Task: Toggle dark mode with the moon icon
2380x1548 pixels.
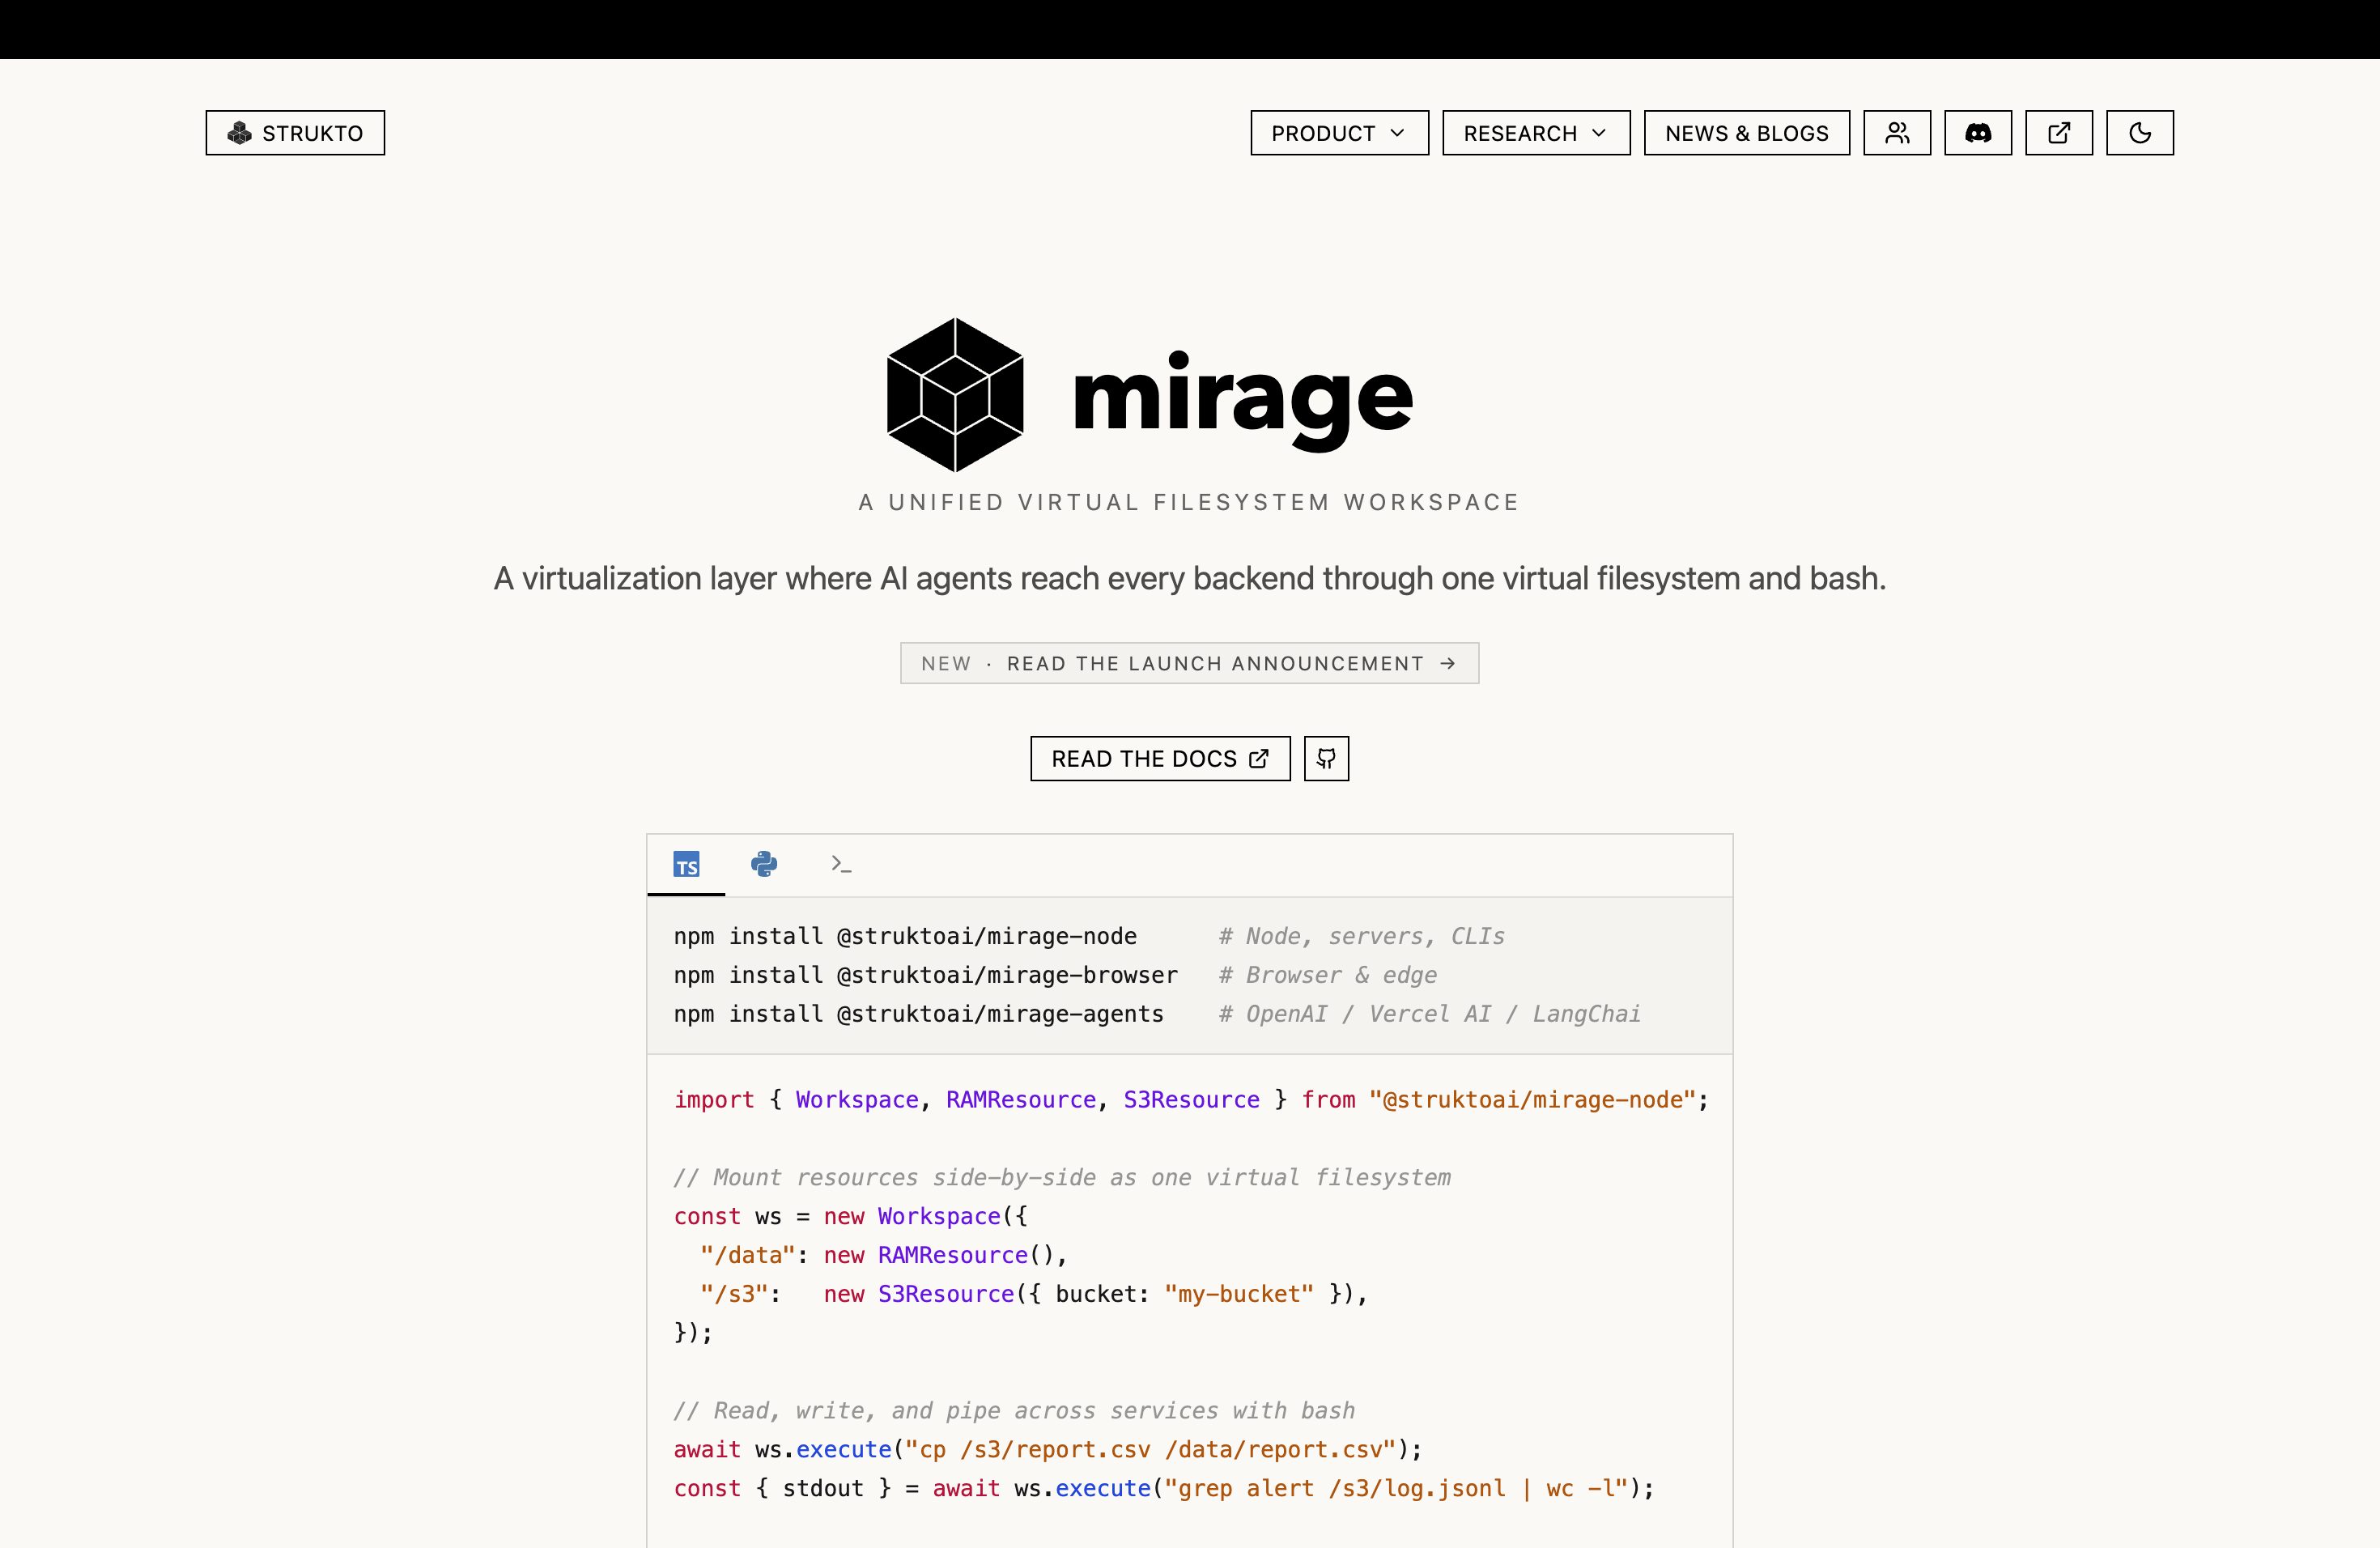Action: [x=2140, y=133]
